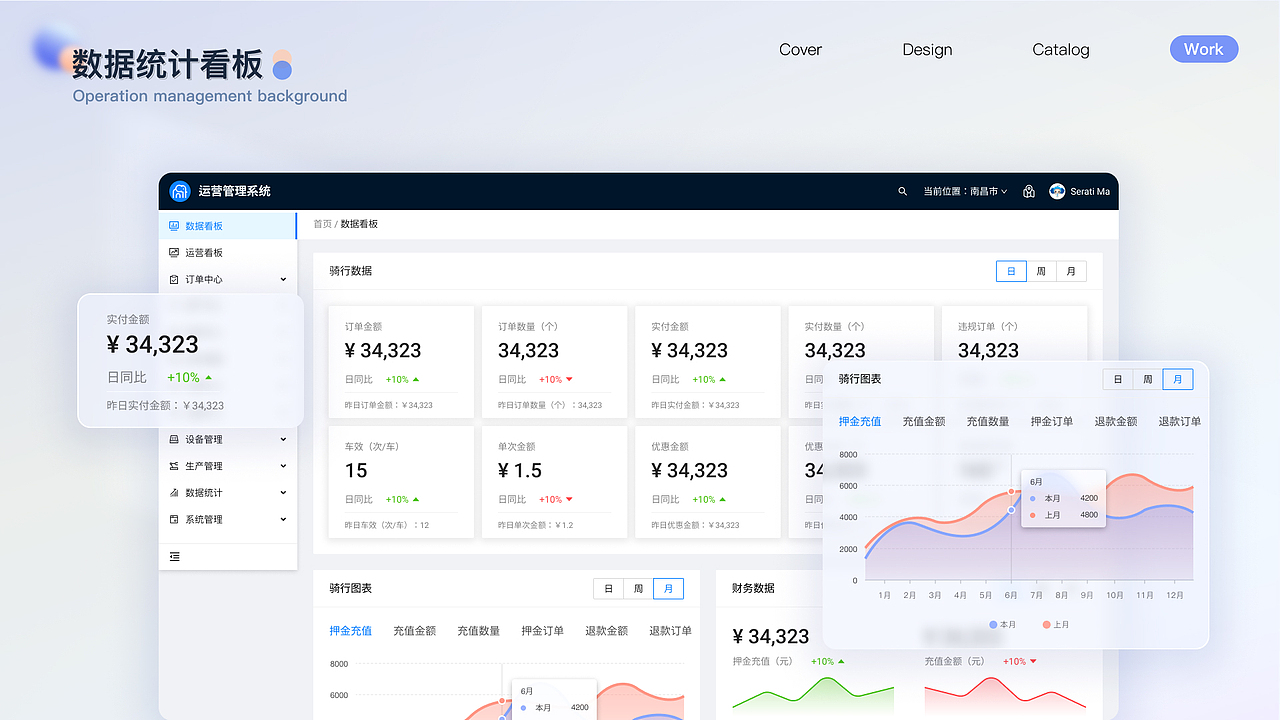Switch to 充值金额 tab in floating chart card
1280x720 pixels.
[924, 422]
